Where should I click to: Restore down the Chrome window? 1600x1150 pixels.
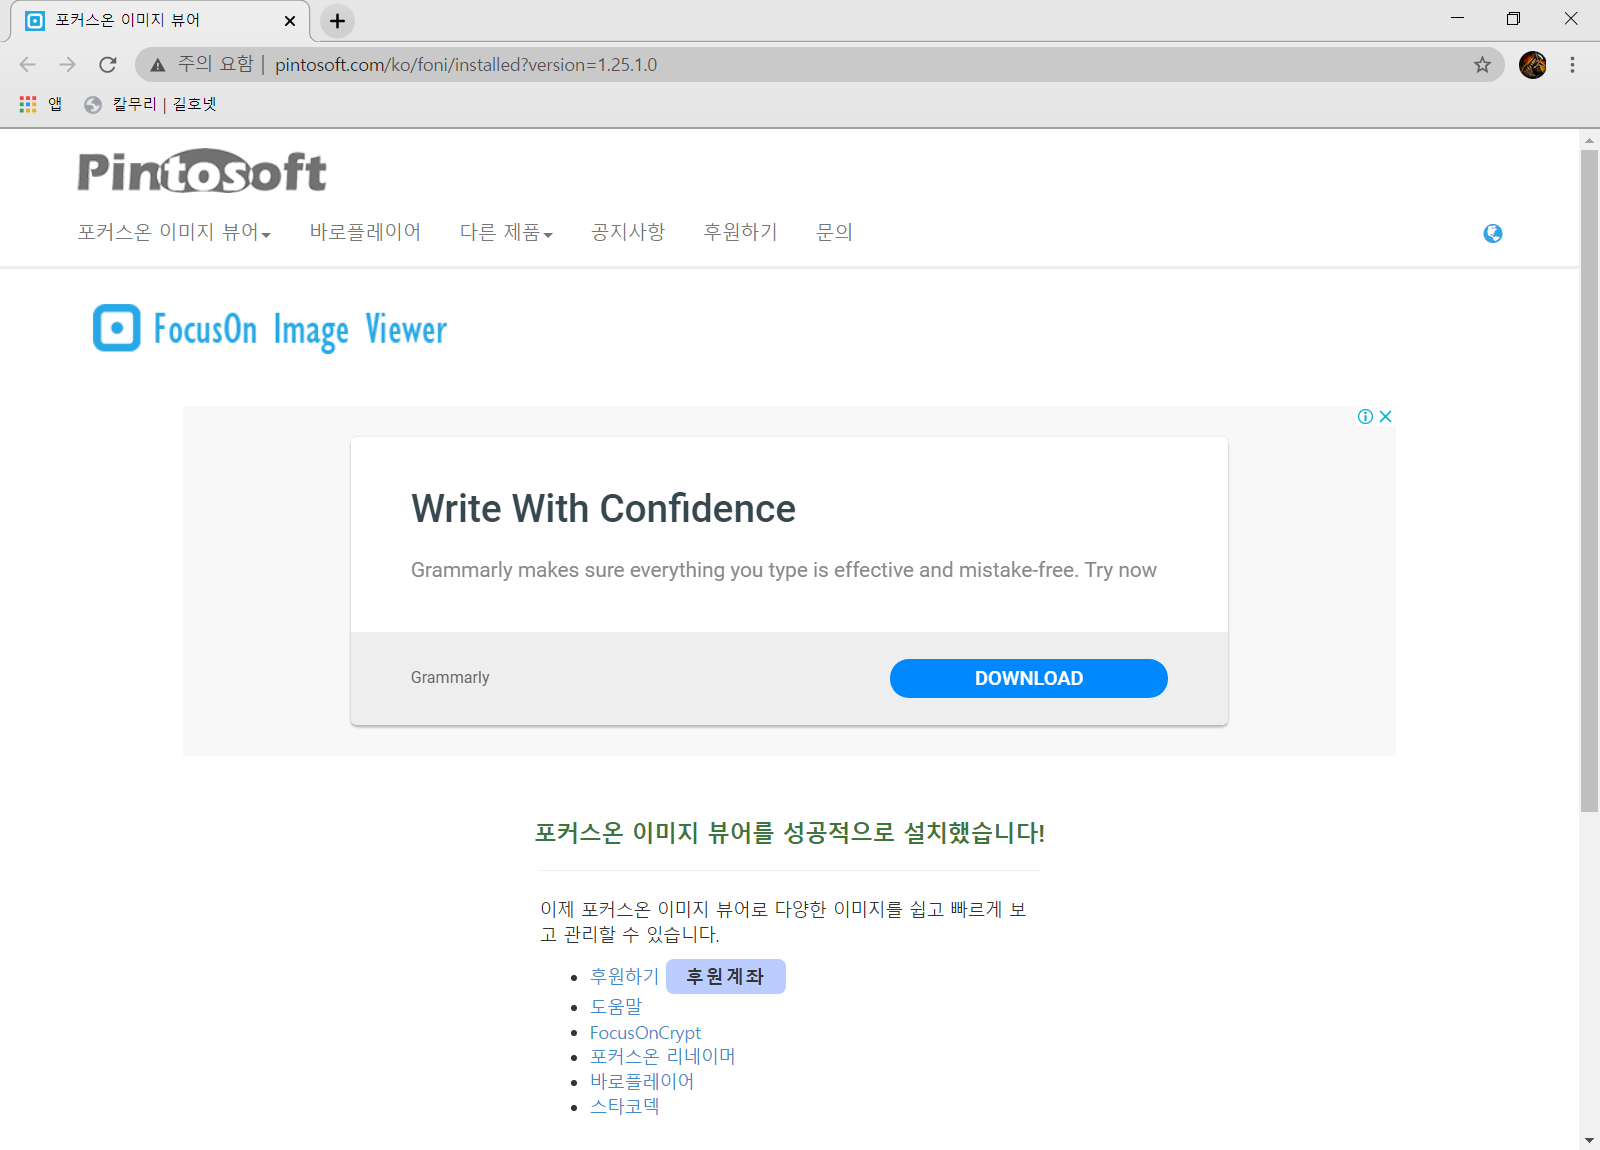(1513, 18)
